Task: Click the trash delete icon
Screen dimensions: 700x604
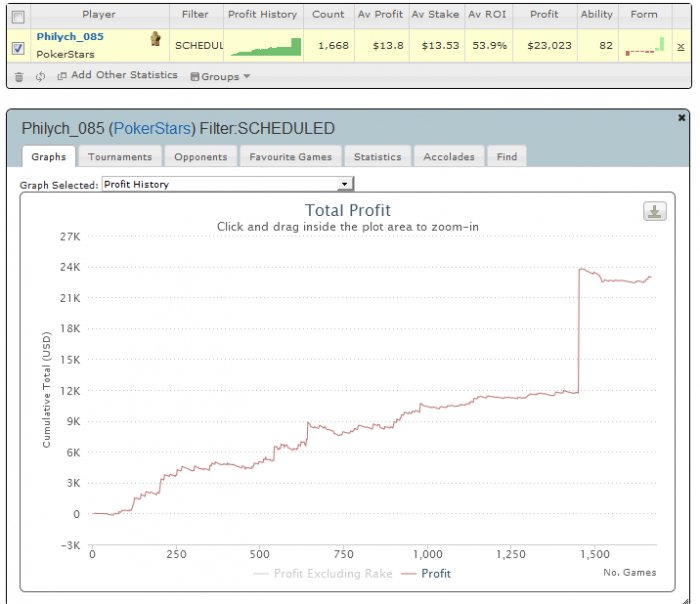Action: point(19,76)
